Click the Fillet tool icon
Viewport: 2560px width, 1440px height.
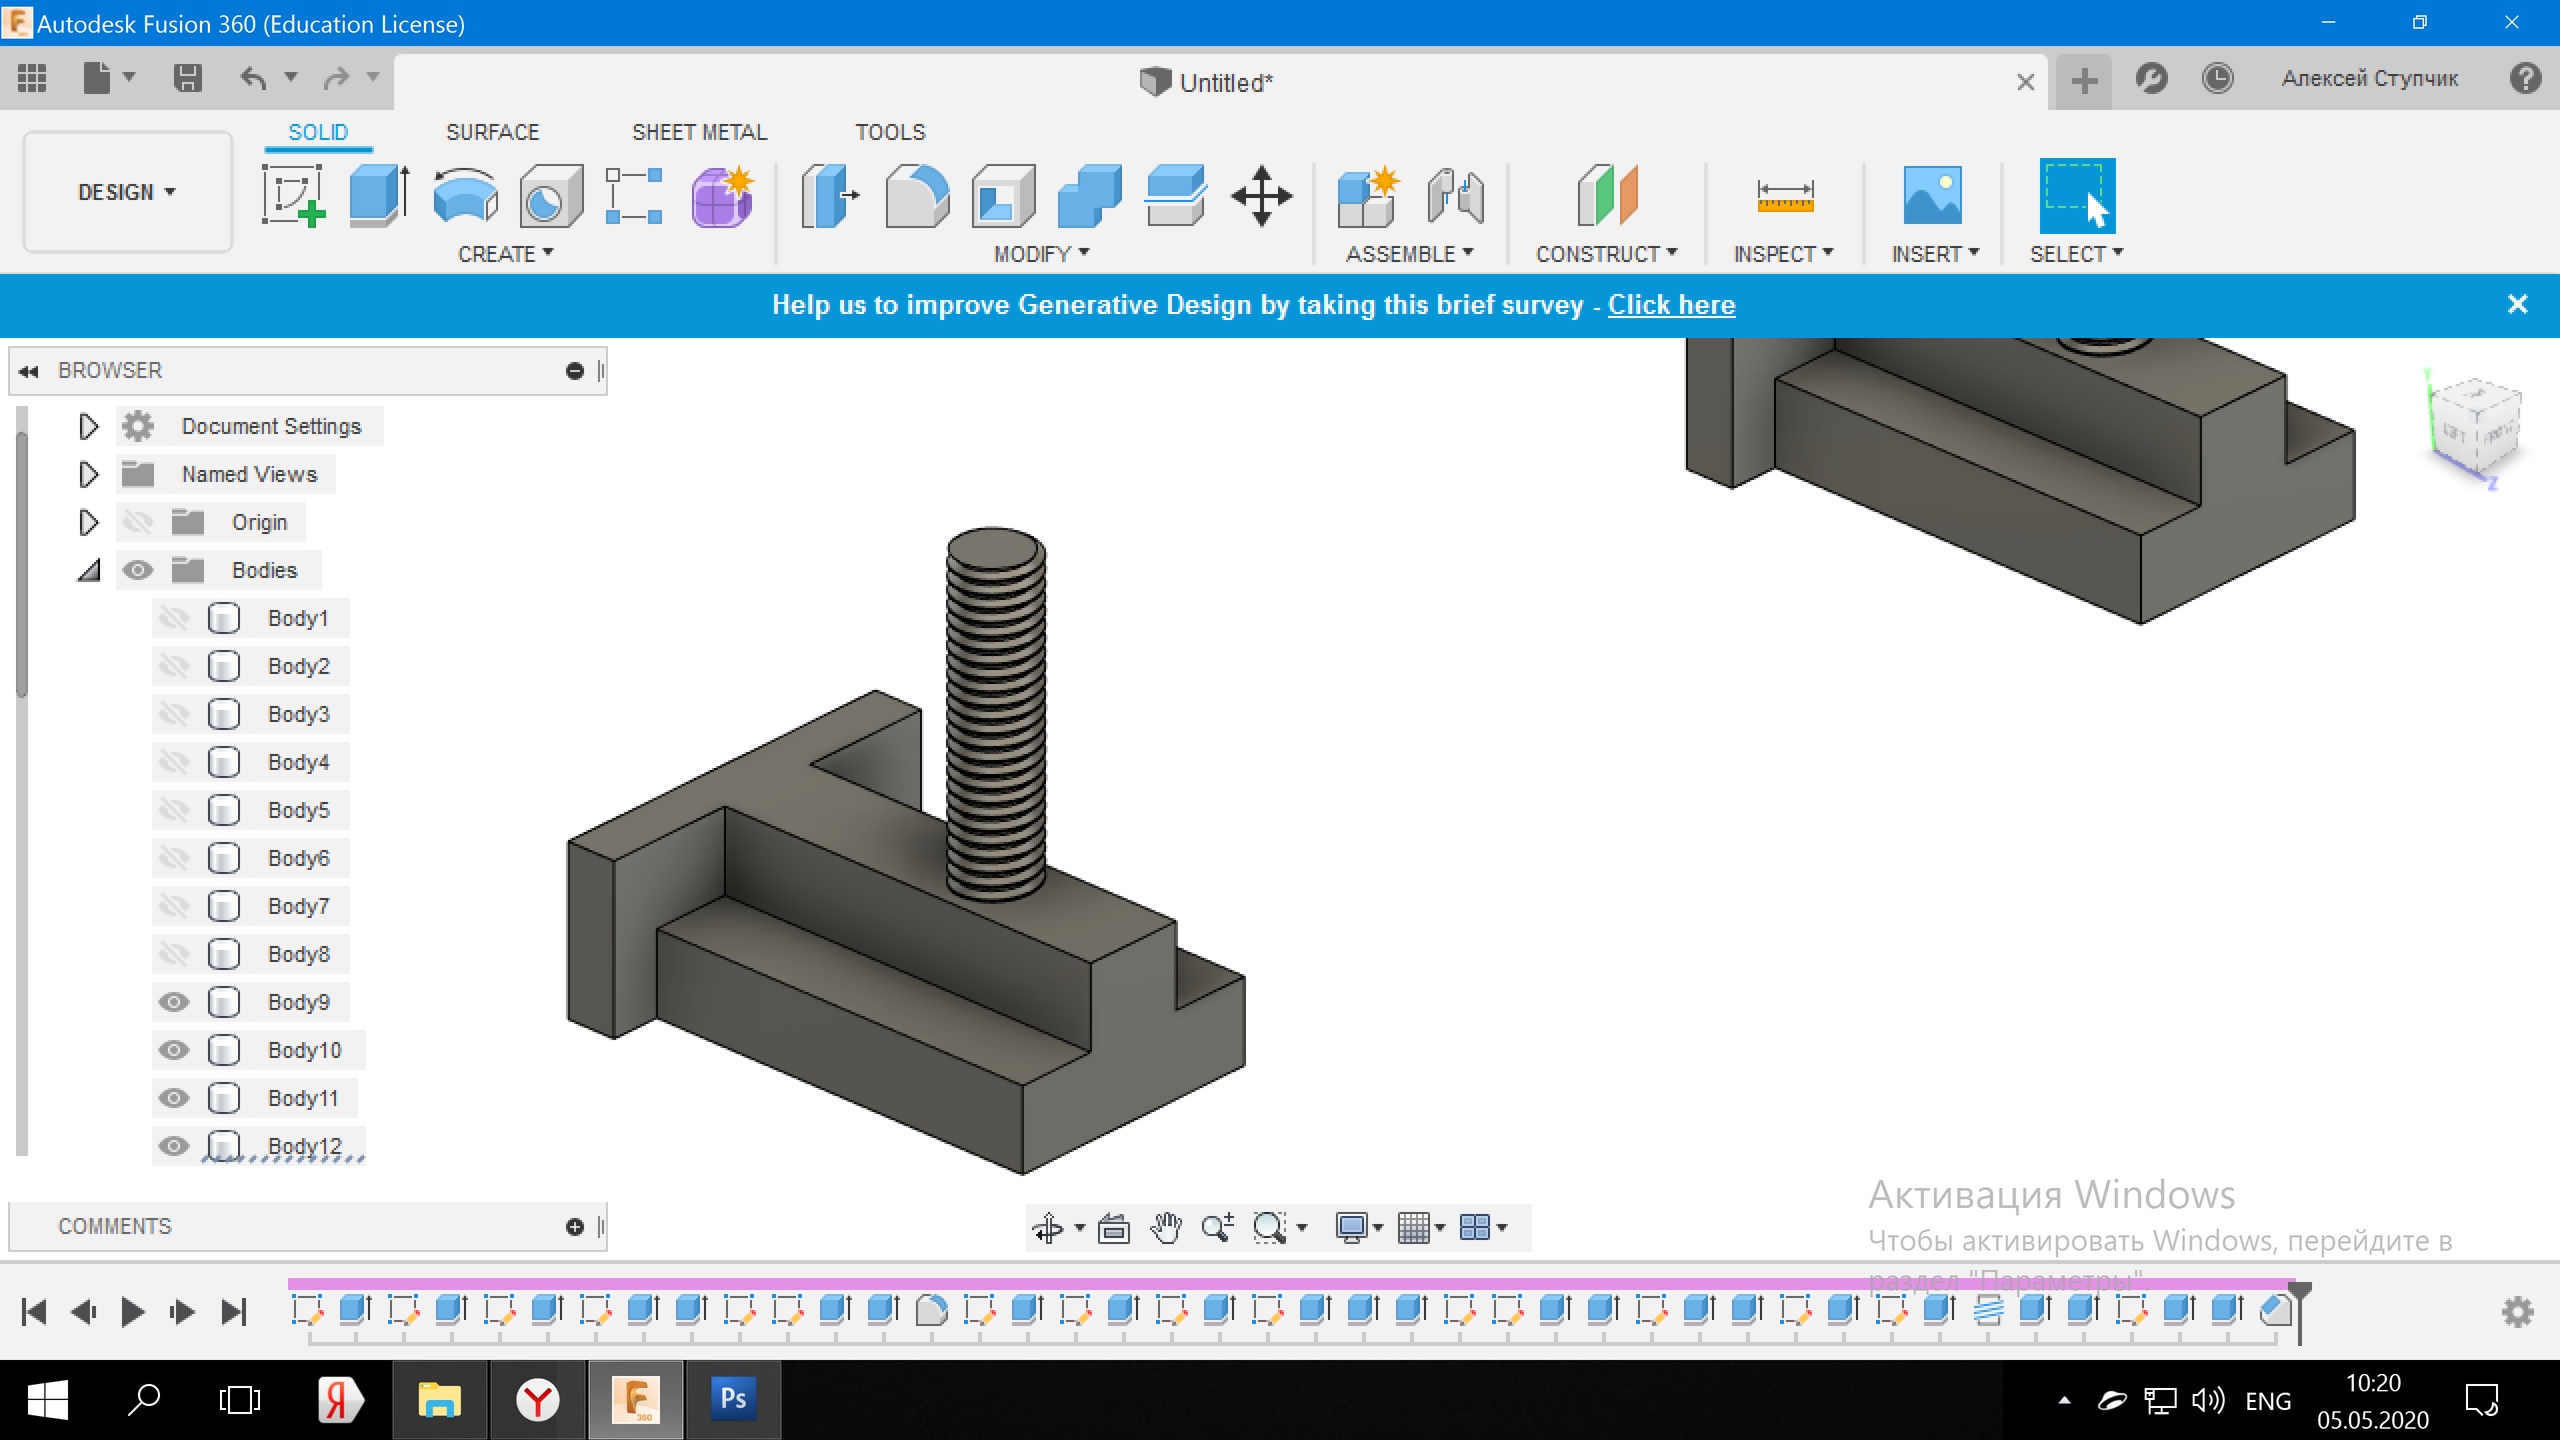coord(917,195)
